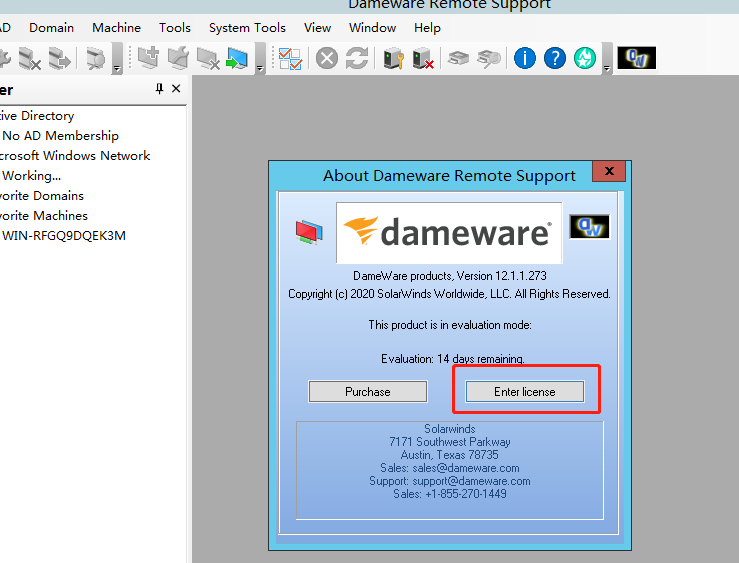This screenshot has width=739, height=563.
Task: Open the Help menu
Action: click(x=427, y=28)
